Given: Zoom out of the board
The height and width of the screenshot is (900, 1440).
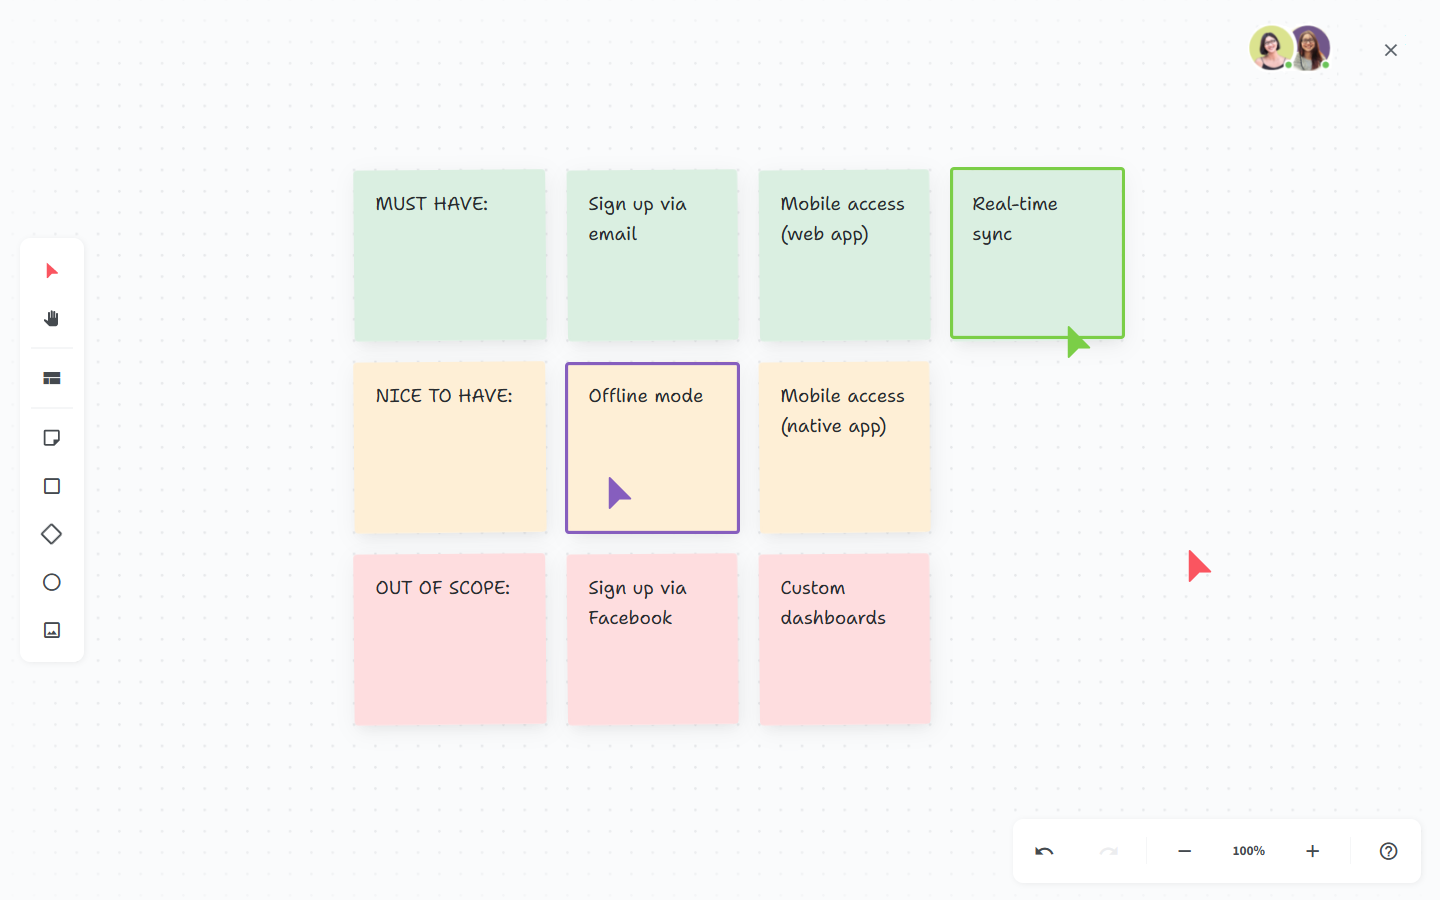Looking at the screenshot, I should 1184,851.
